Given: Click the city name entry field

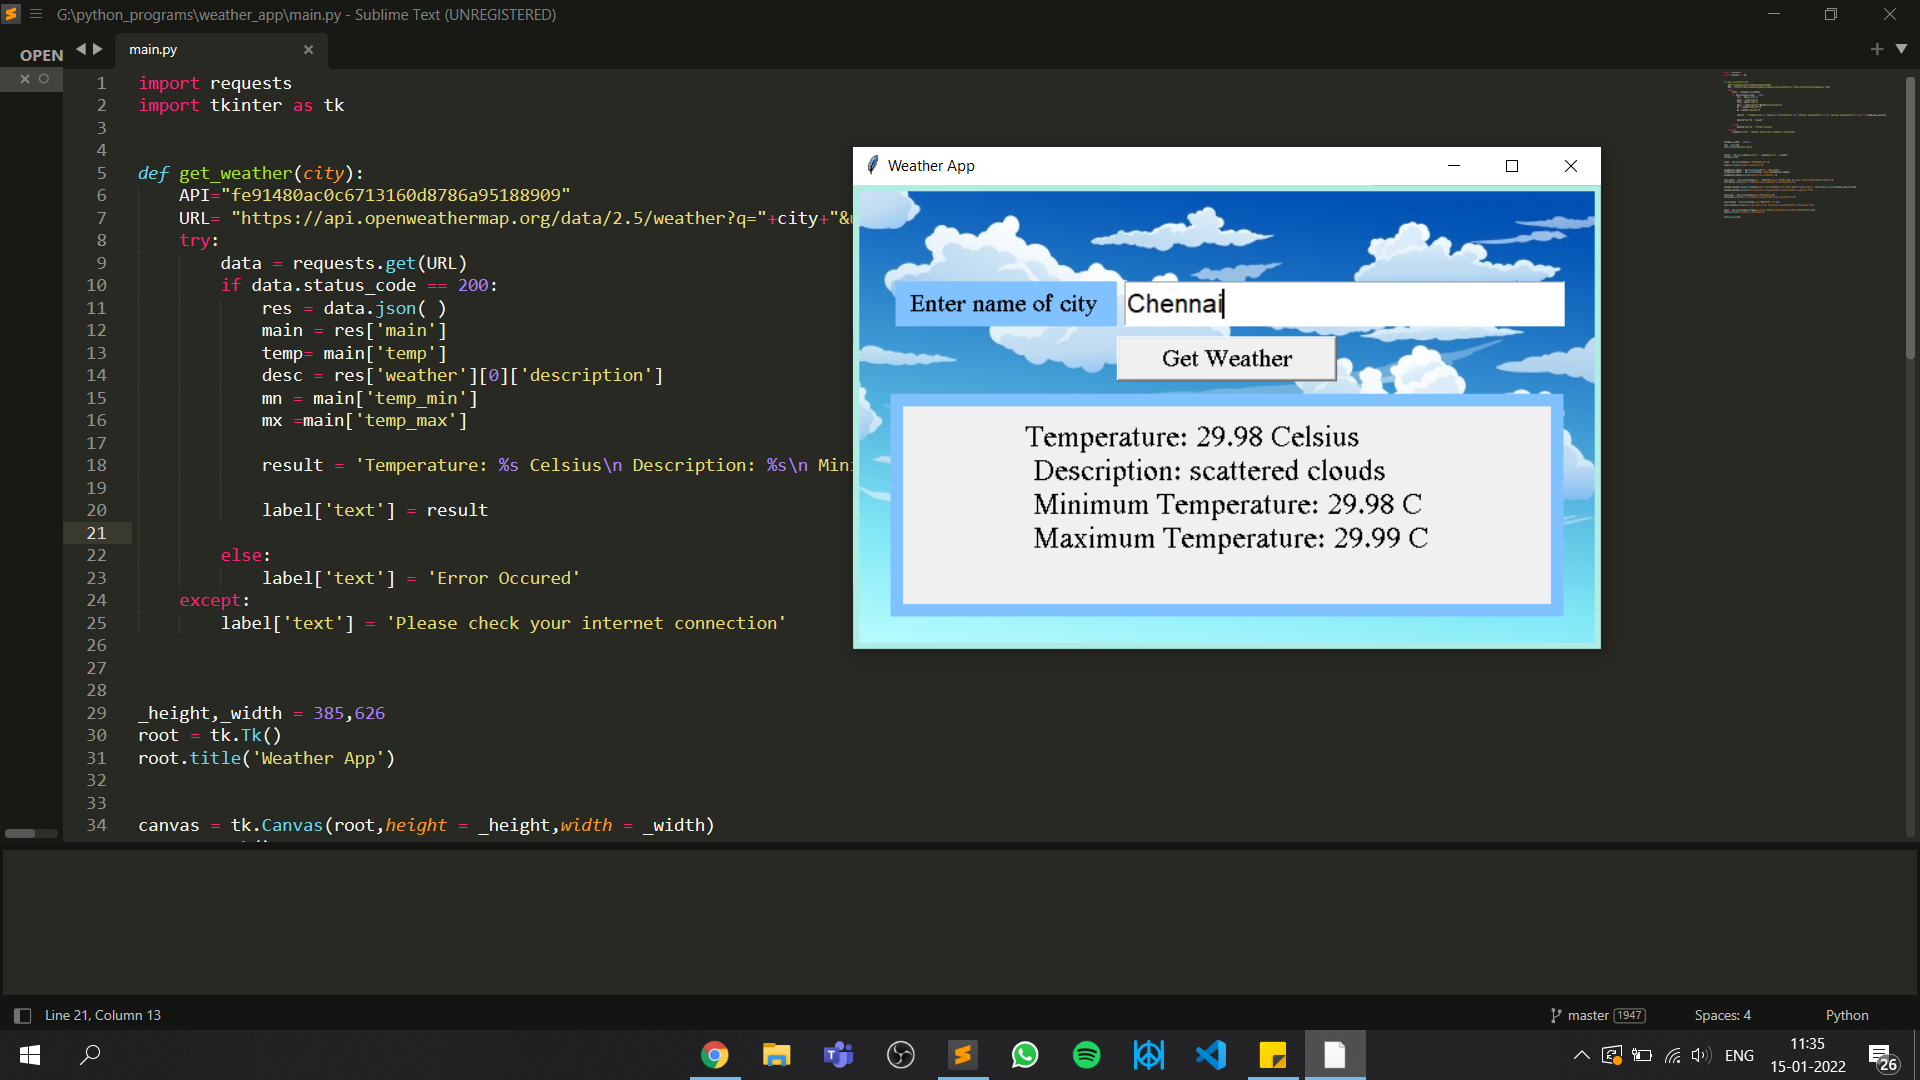Looking at the screenshot, I should (x=1343, y=304).
